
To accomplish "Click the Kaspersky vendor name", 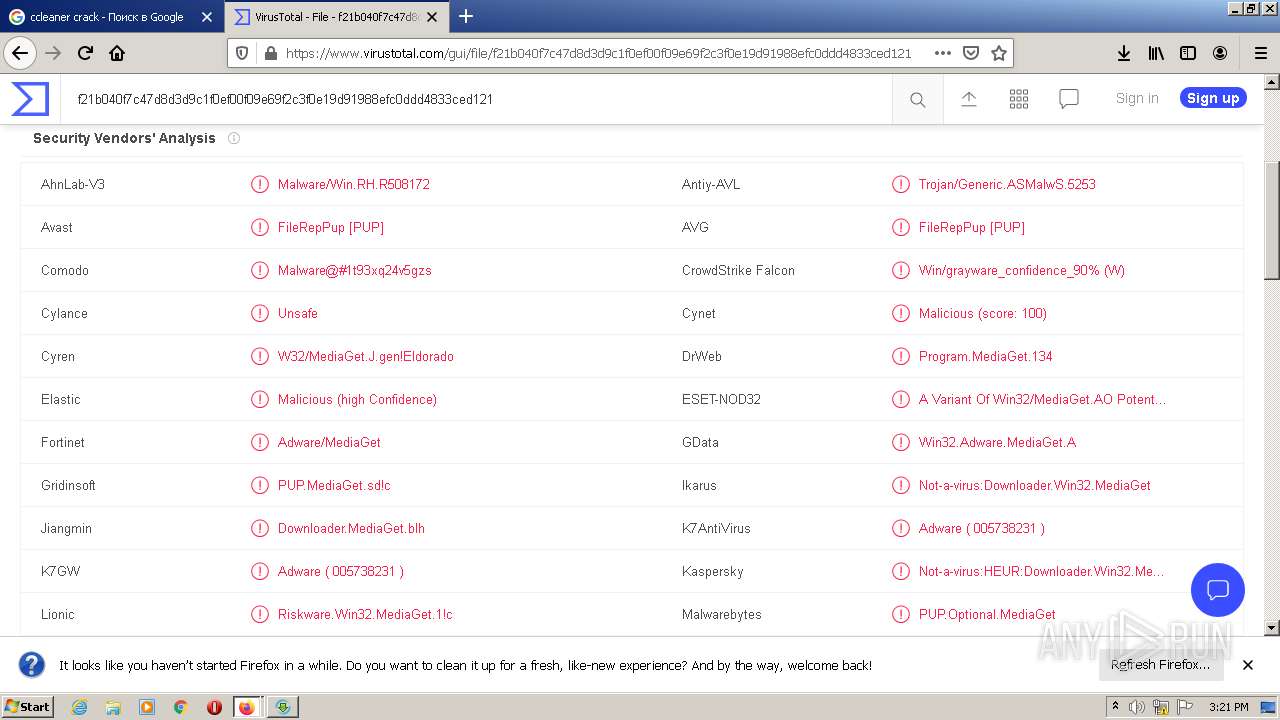I will pos(712,571).
